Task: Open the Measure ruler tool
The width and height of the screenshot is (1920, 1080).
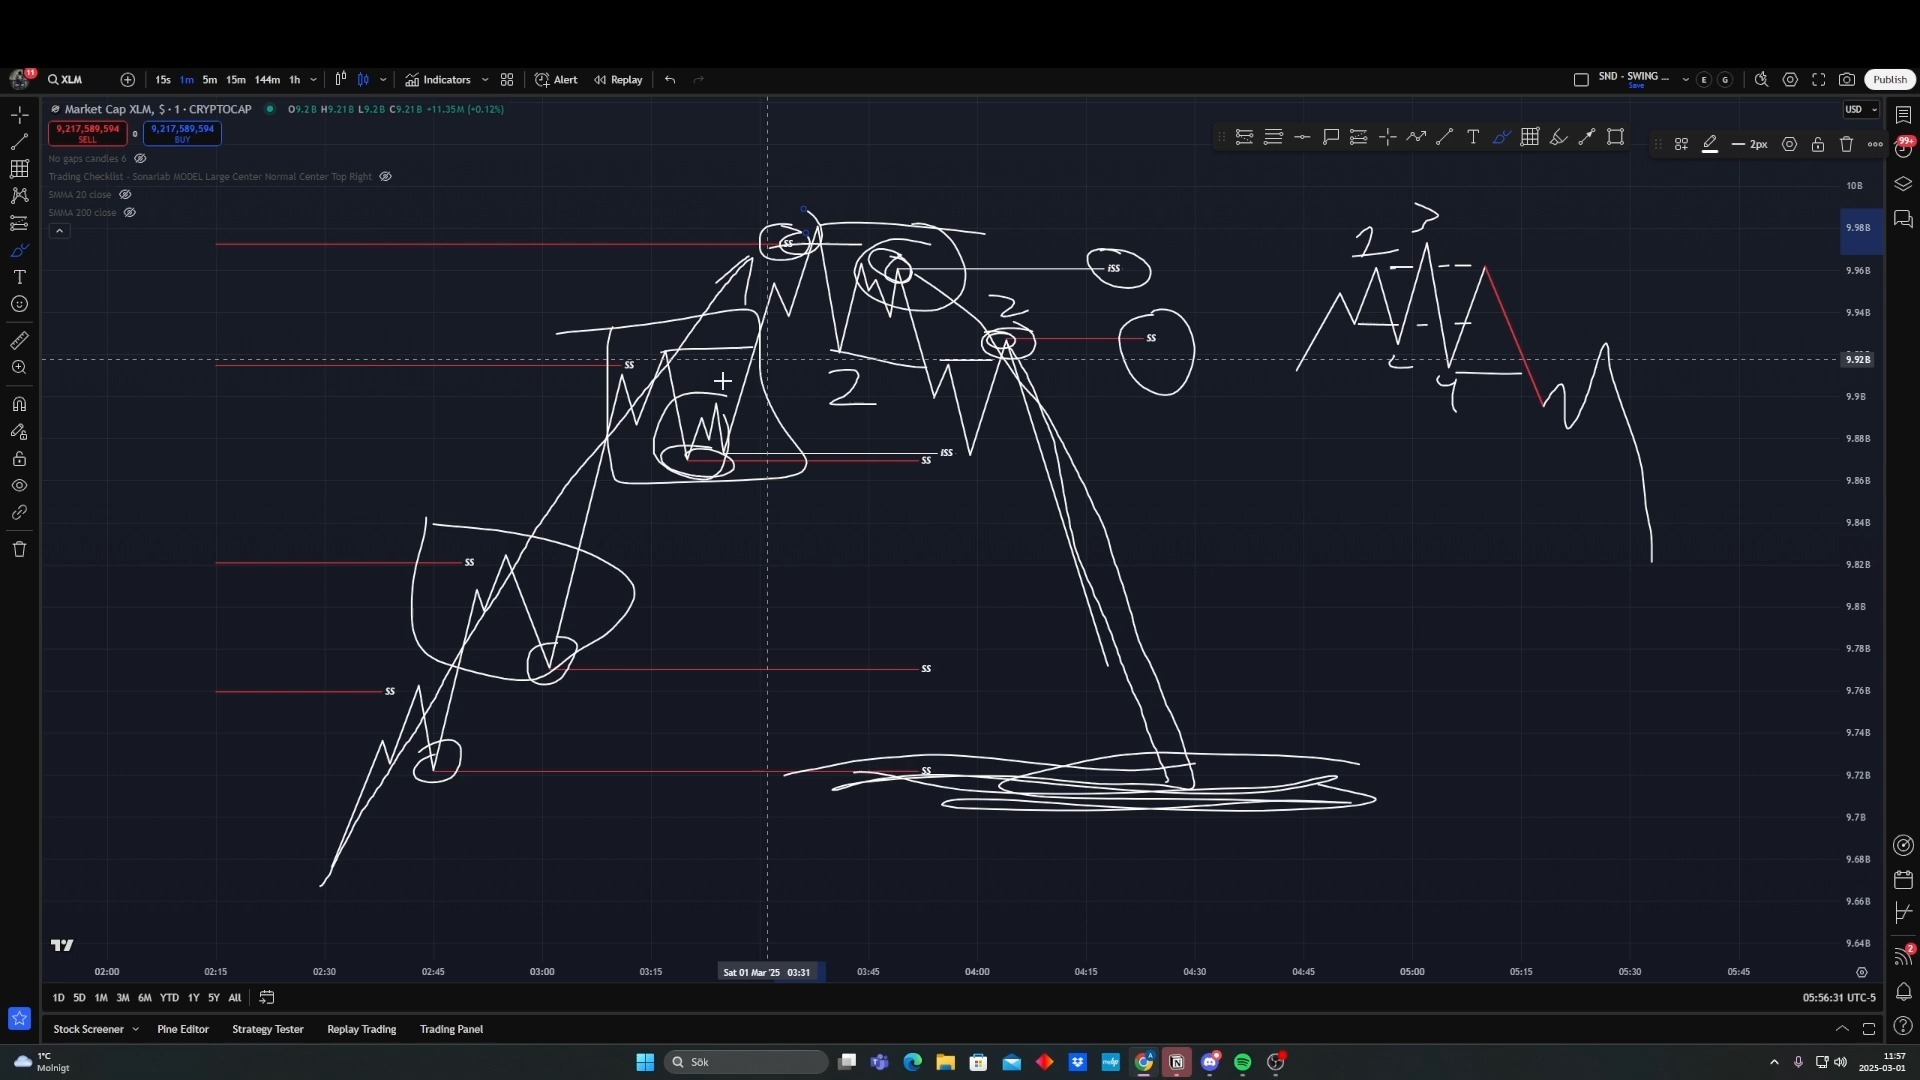Action: [19, 340]
